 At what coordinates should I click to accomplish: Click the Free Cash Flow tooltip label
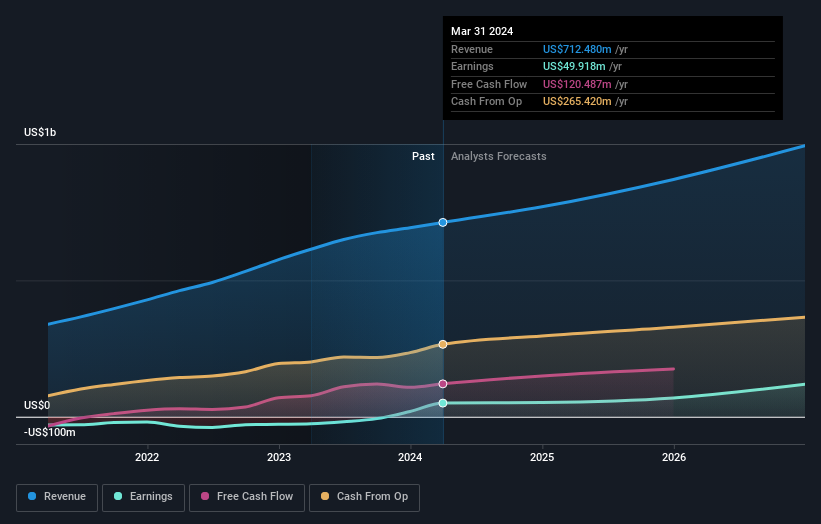(x=489, y=84)
